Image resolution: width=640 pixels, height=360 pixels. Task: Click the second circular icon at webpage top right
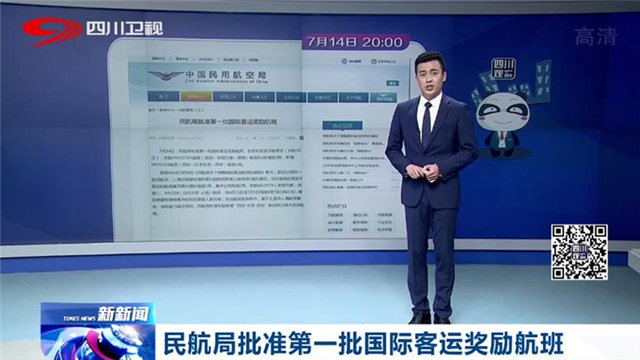tap(373, 62)
